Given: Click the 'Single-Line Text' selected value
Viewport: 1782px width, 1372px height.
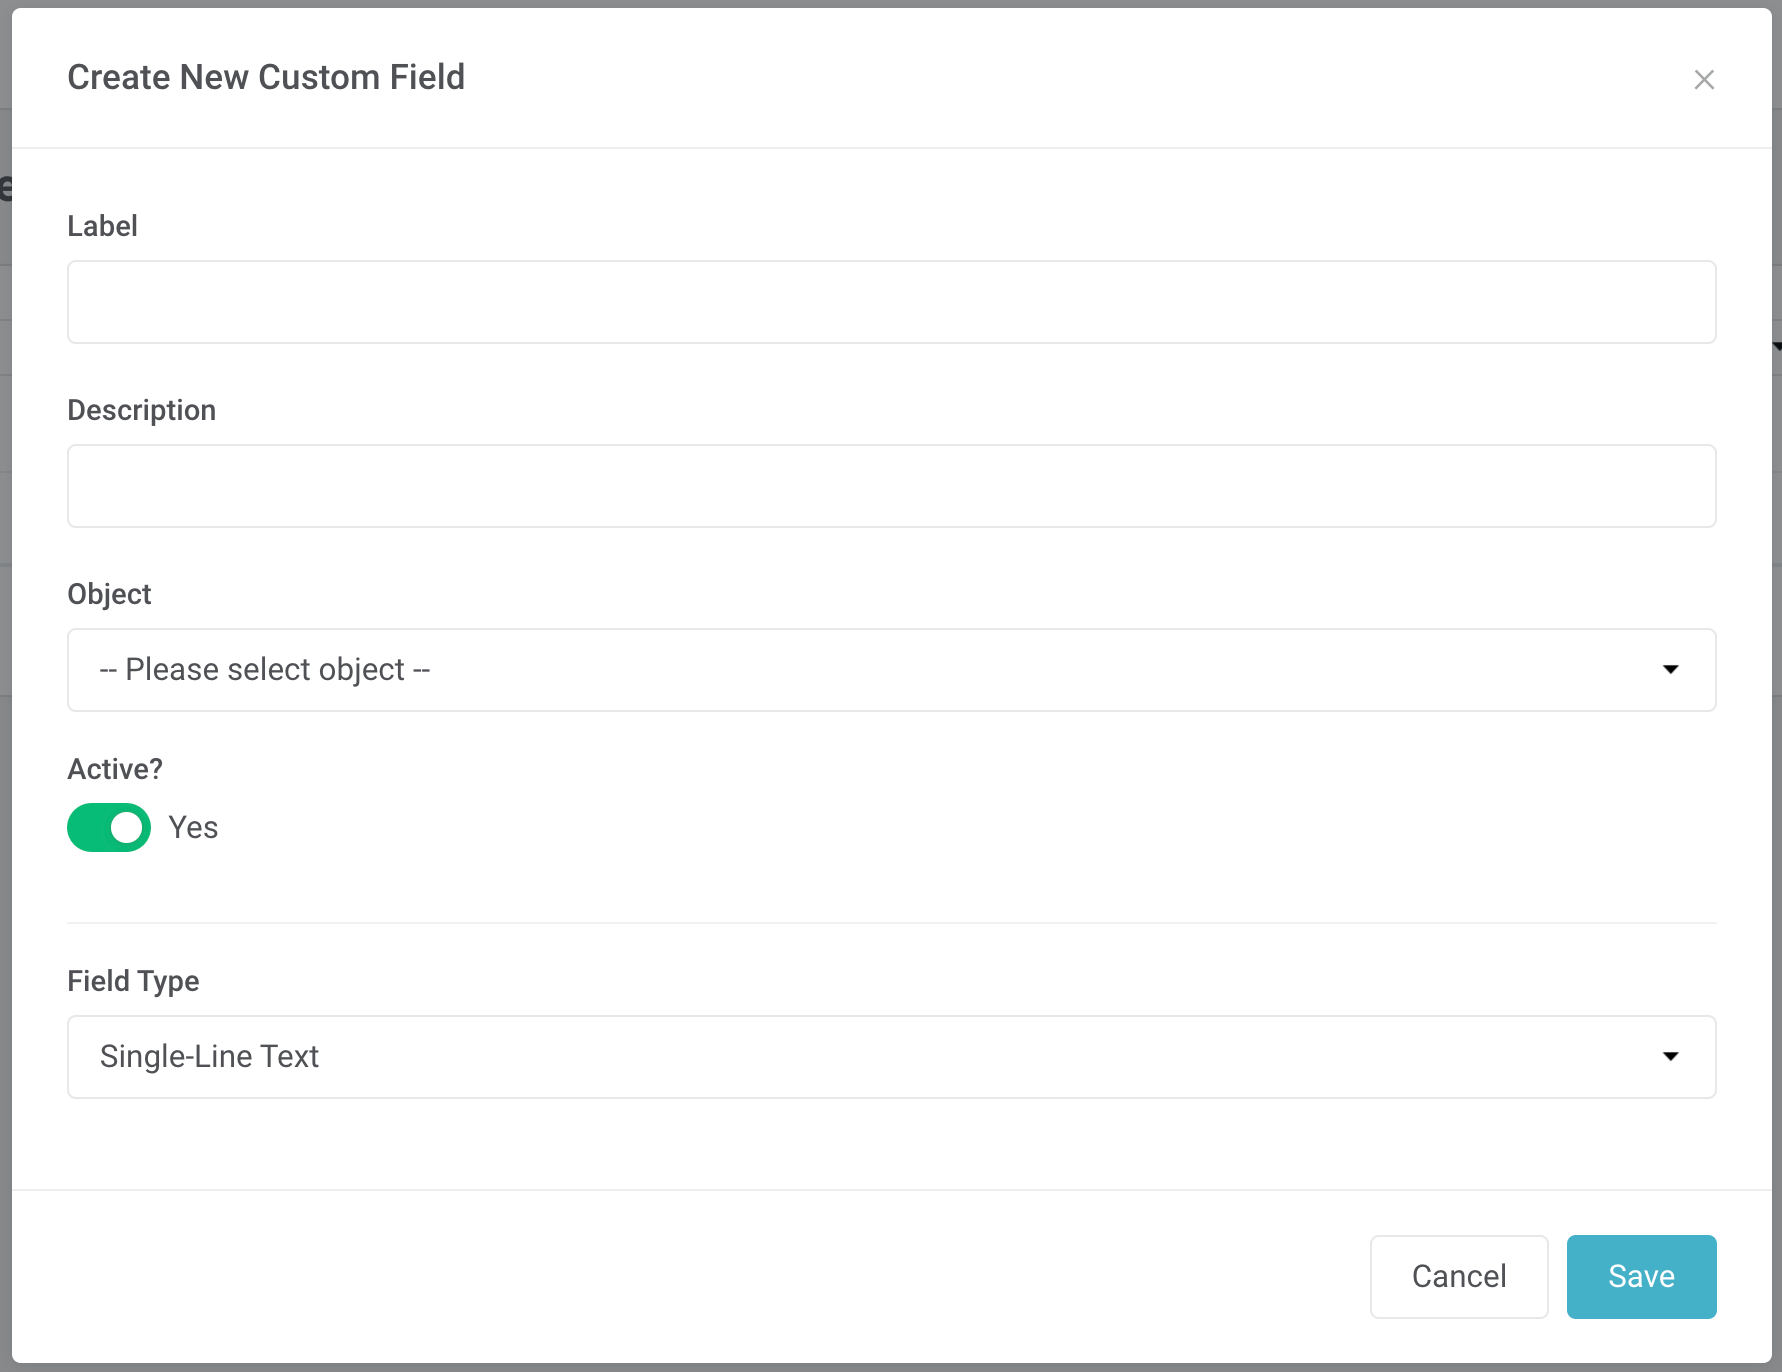Looking at the screenshot, I should (x=209, y=1057).
